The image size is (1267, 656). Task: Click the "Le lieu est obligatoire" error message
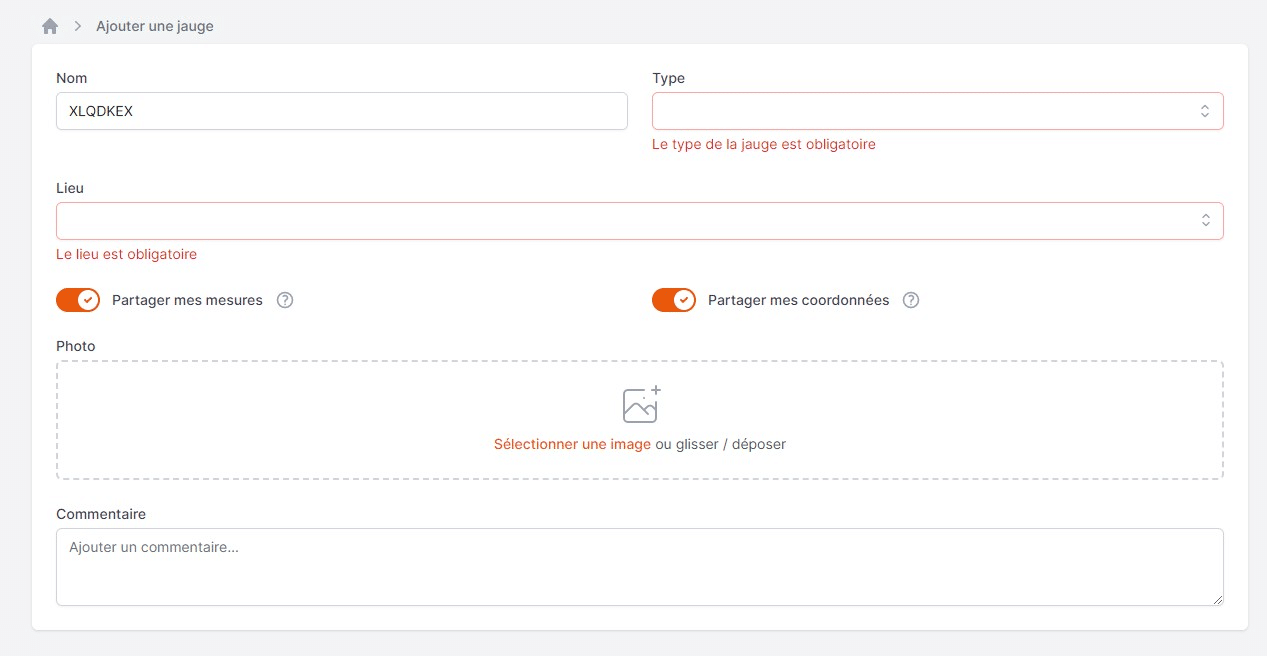point(126,254)
